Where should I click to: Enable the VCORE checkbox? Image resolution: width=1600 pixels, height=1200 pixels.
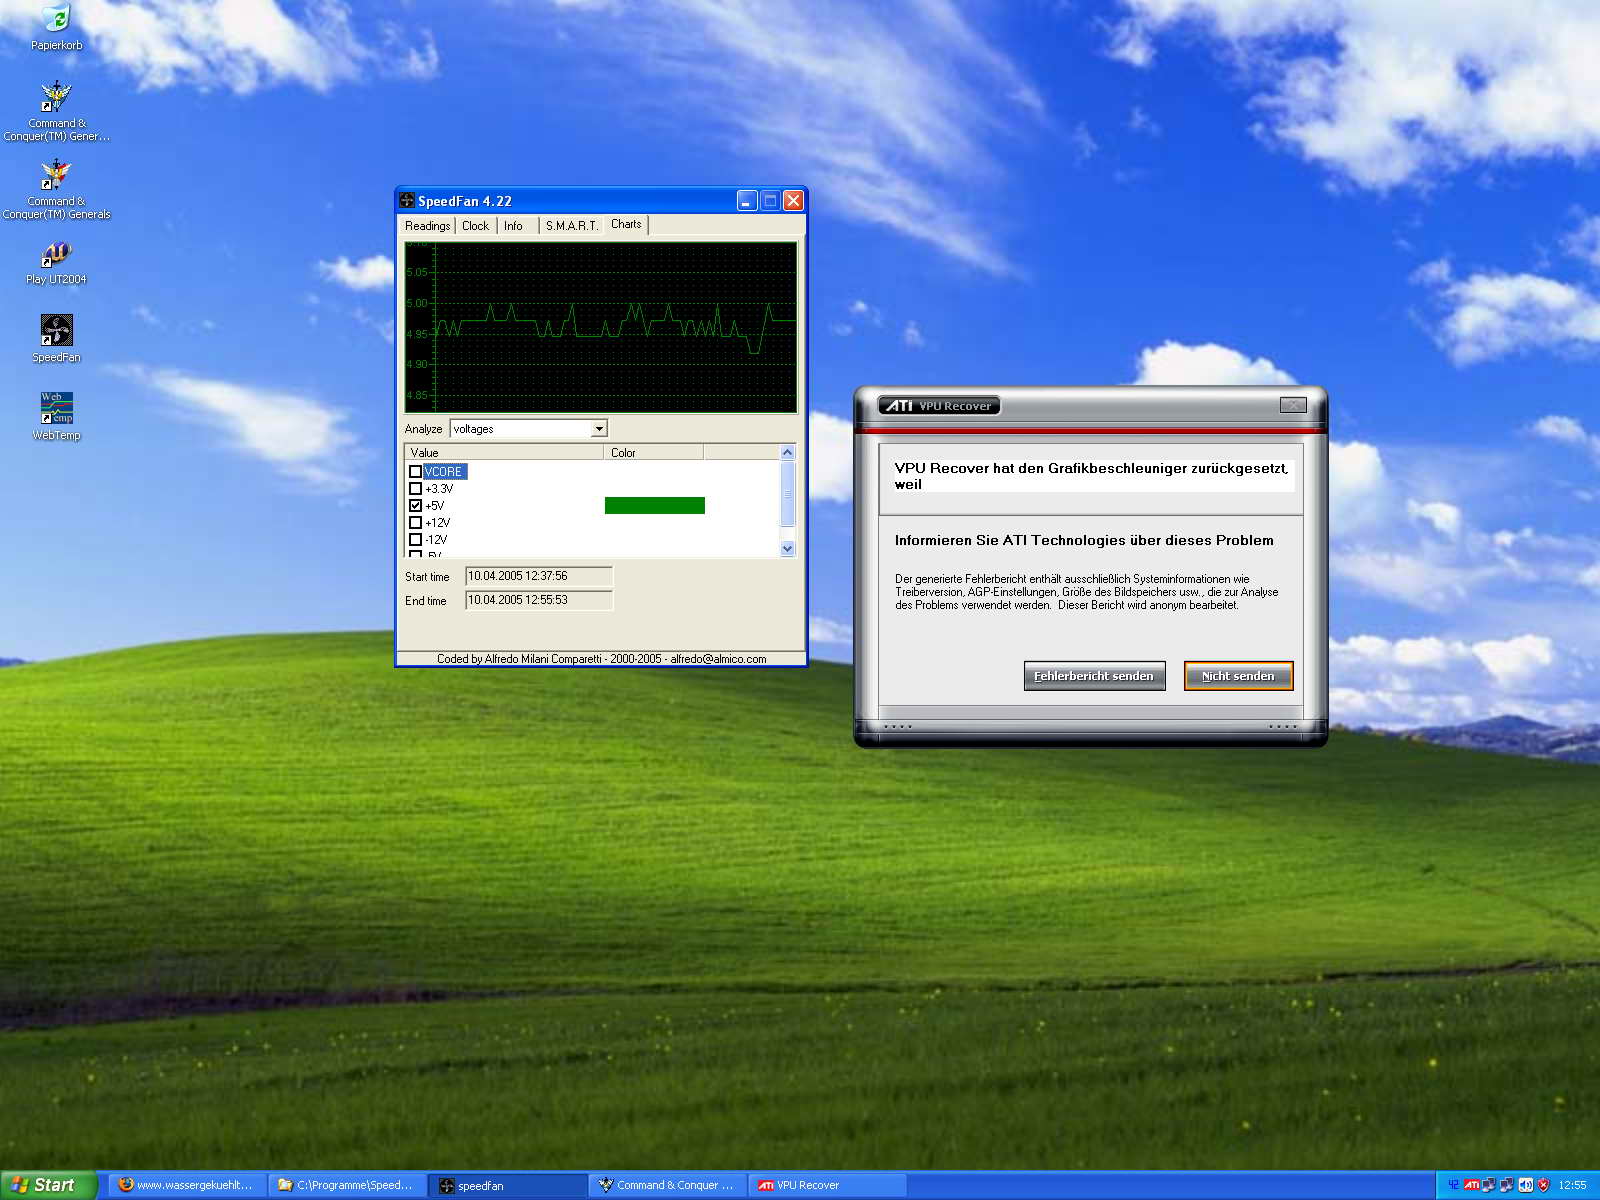(x=415, y=472)
